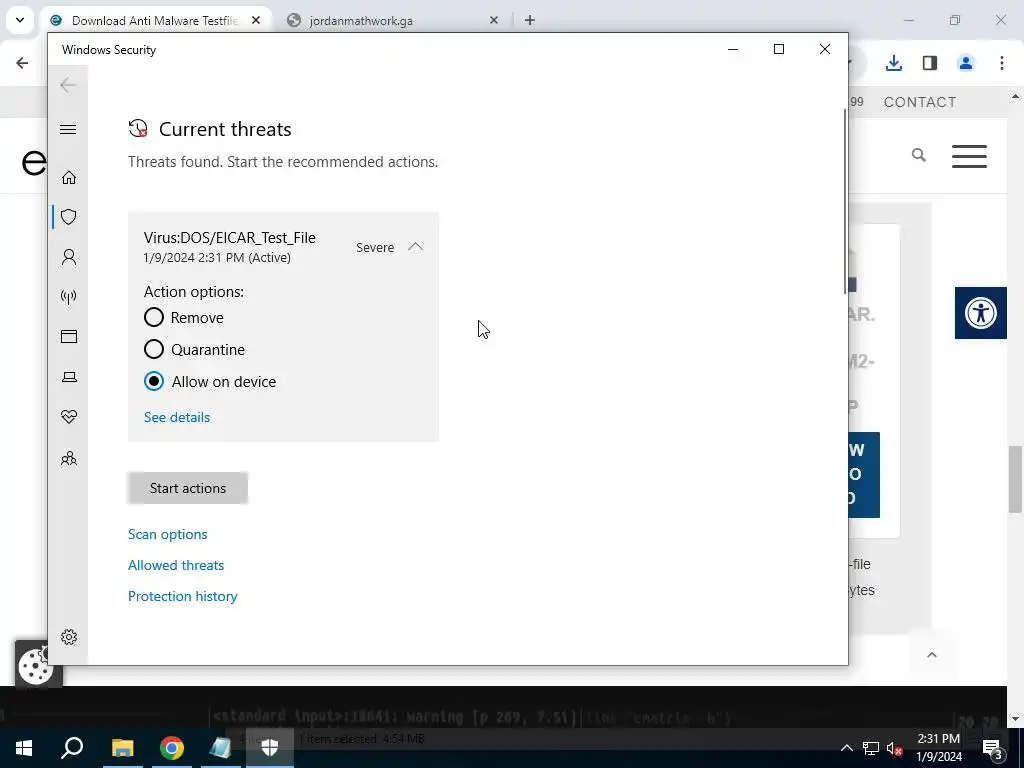
Task: Open Chrome three-dot menu
Action: pyautogui.click(x=1002, y=63)
